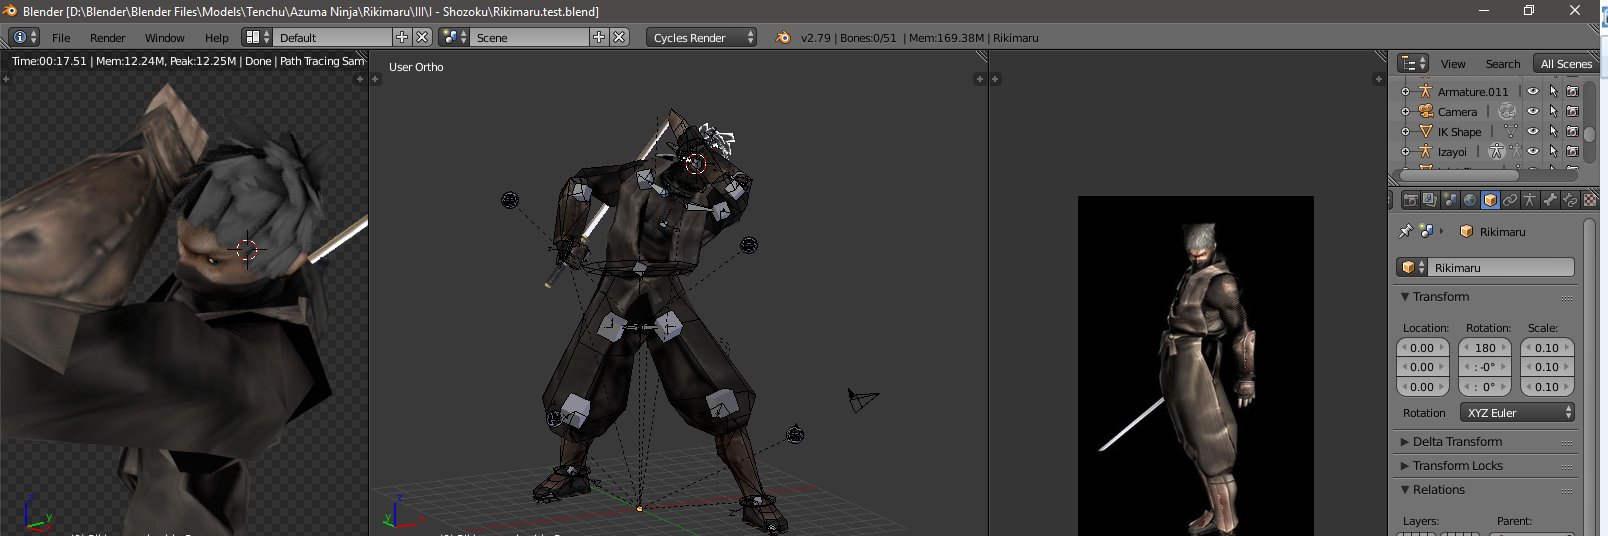1608x536 pixels.
Task: Hide Armature.011 in viewport
Action: click(x=1533, y=91)
